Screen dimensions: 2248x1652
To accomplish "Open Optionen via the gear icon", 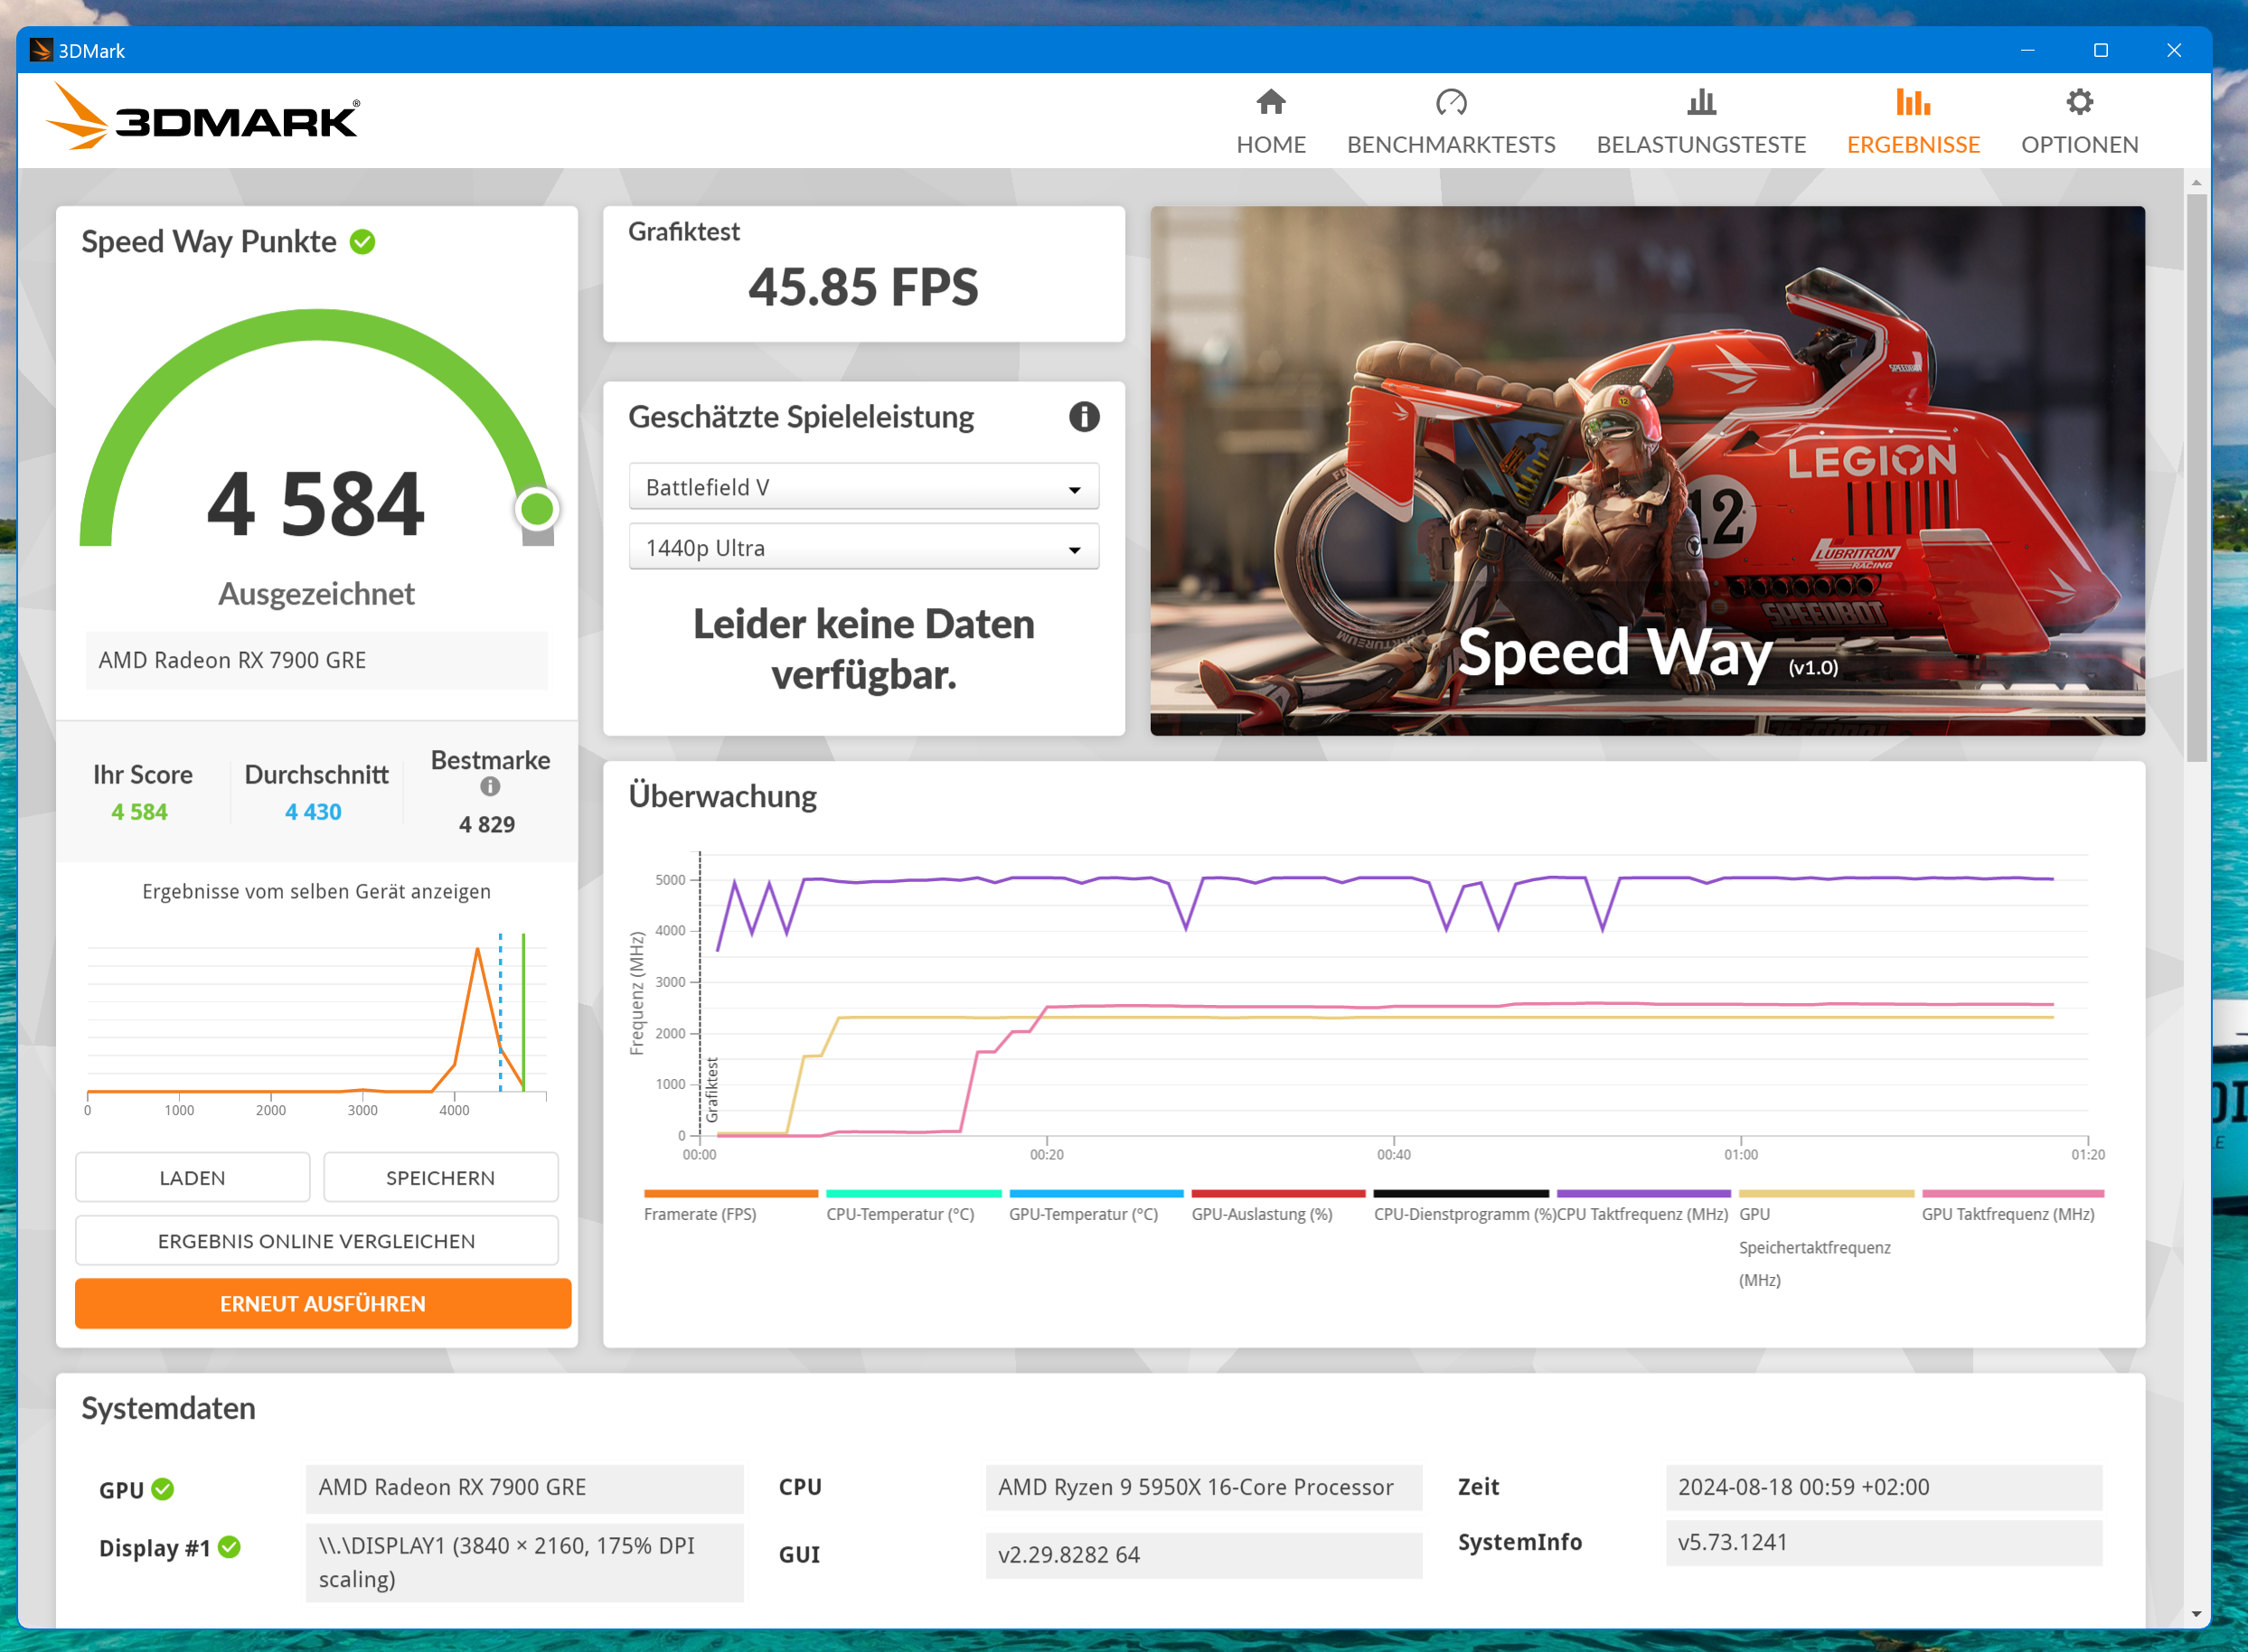I will pos(2079,102).
